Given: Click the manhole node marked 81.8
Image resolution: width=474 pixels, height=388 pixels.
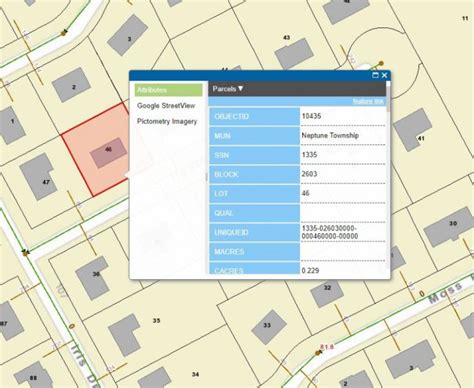Looking at the screenshot, I should 318,353.
